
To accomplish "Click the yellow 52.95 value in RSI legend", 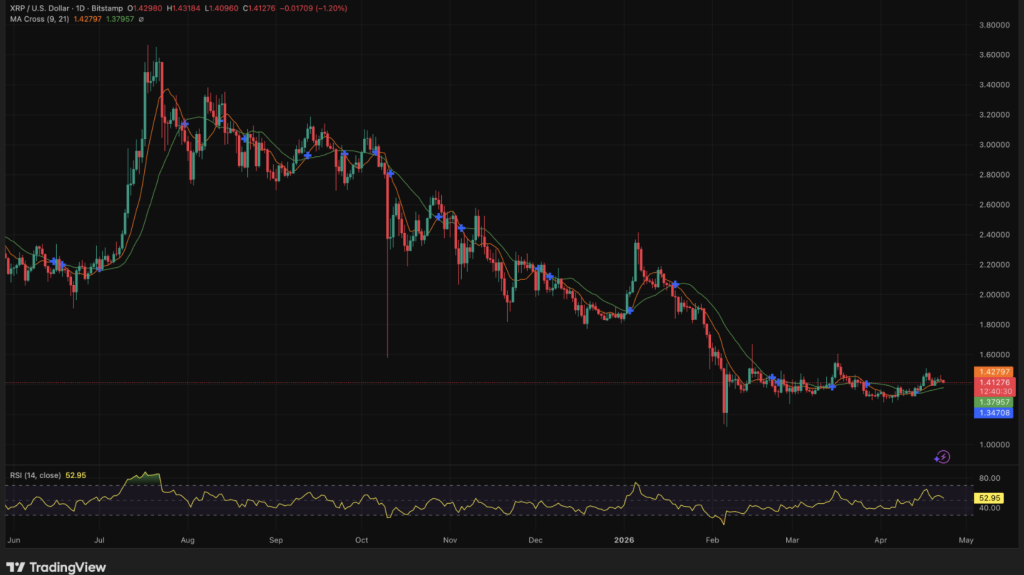I will tap(76, 475).
